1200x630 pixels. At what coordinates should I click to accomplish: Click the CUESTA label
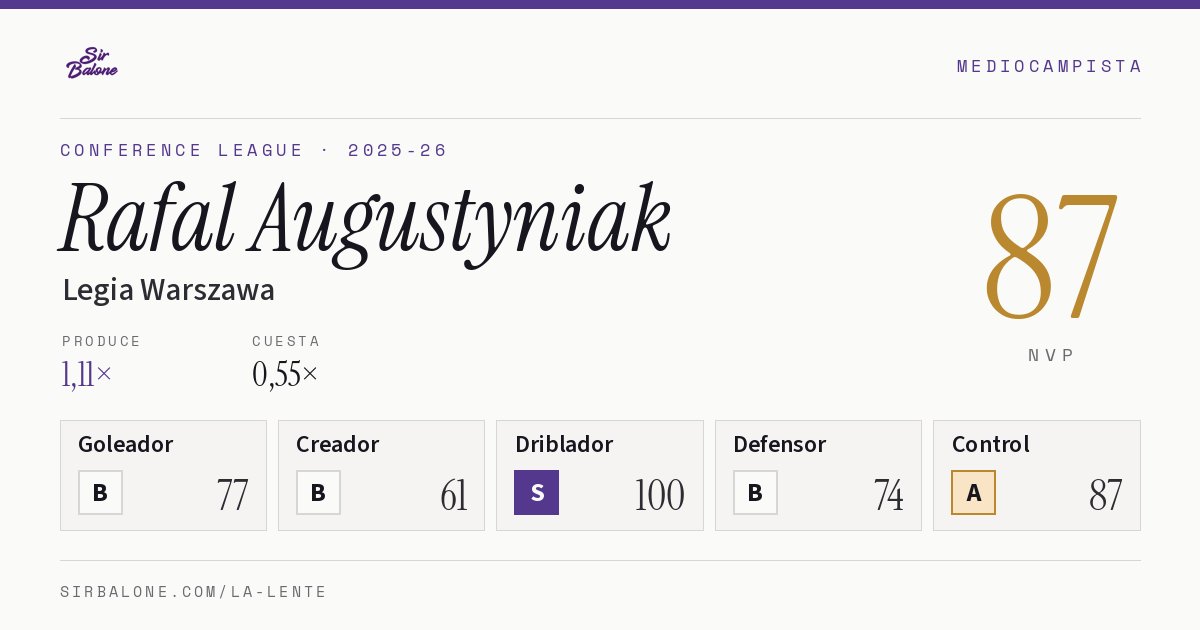click(286, 341)
